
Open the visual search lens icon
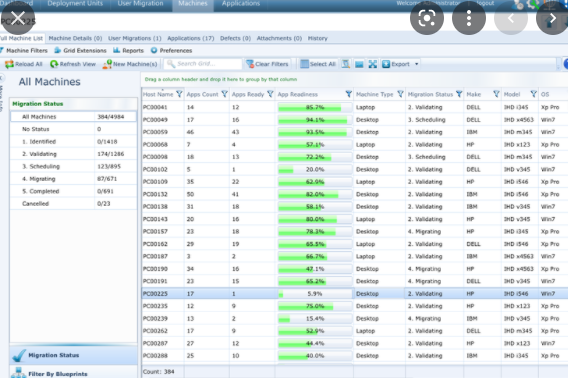427,18
